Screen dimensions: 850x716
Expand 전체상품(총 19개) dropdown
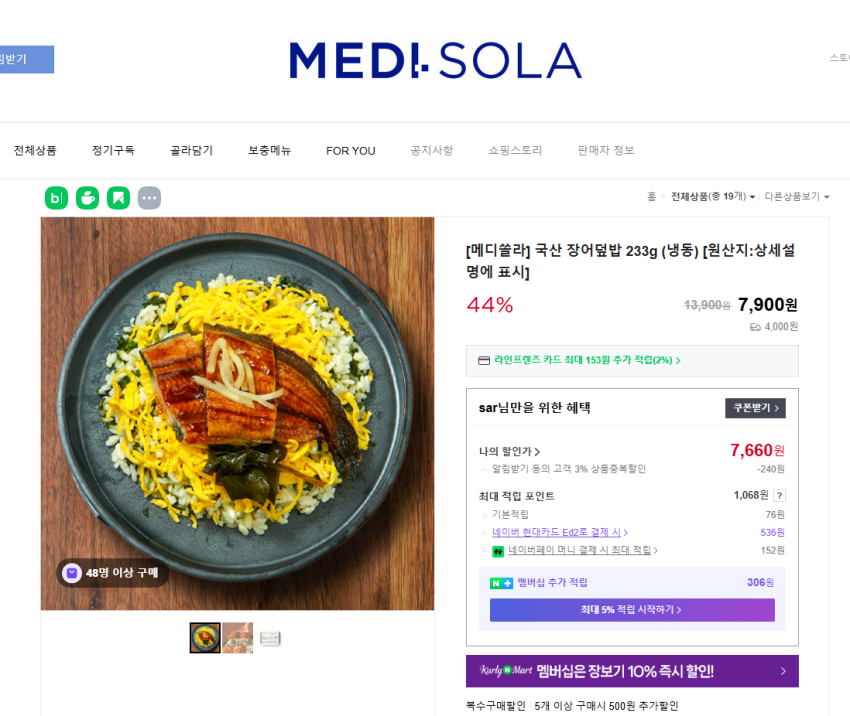click(x=713, y=196)
